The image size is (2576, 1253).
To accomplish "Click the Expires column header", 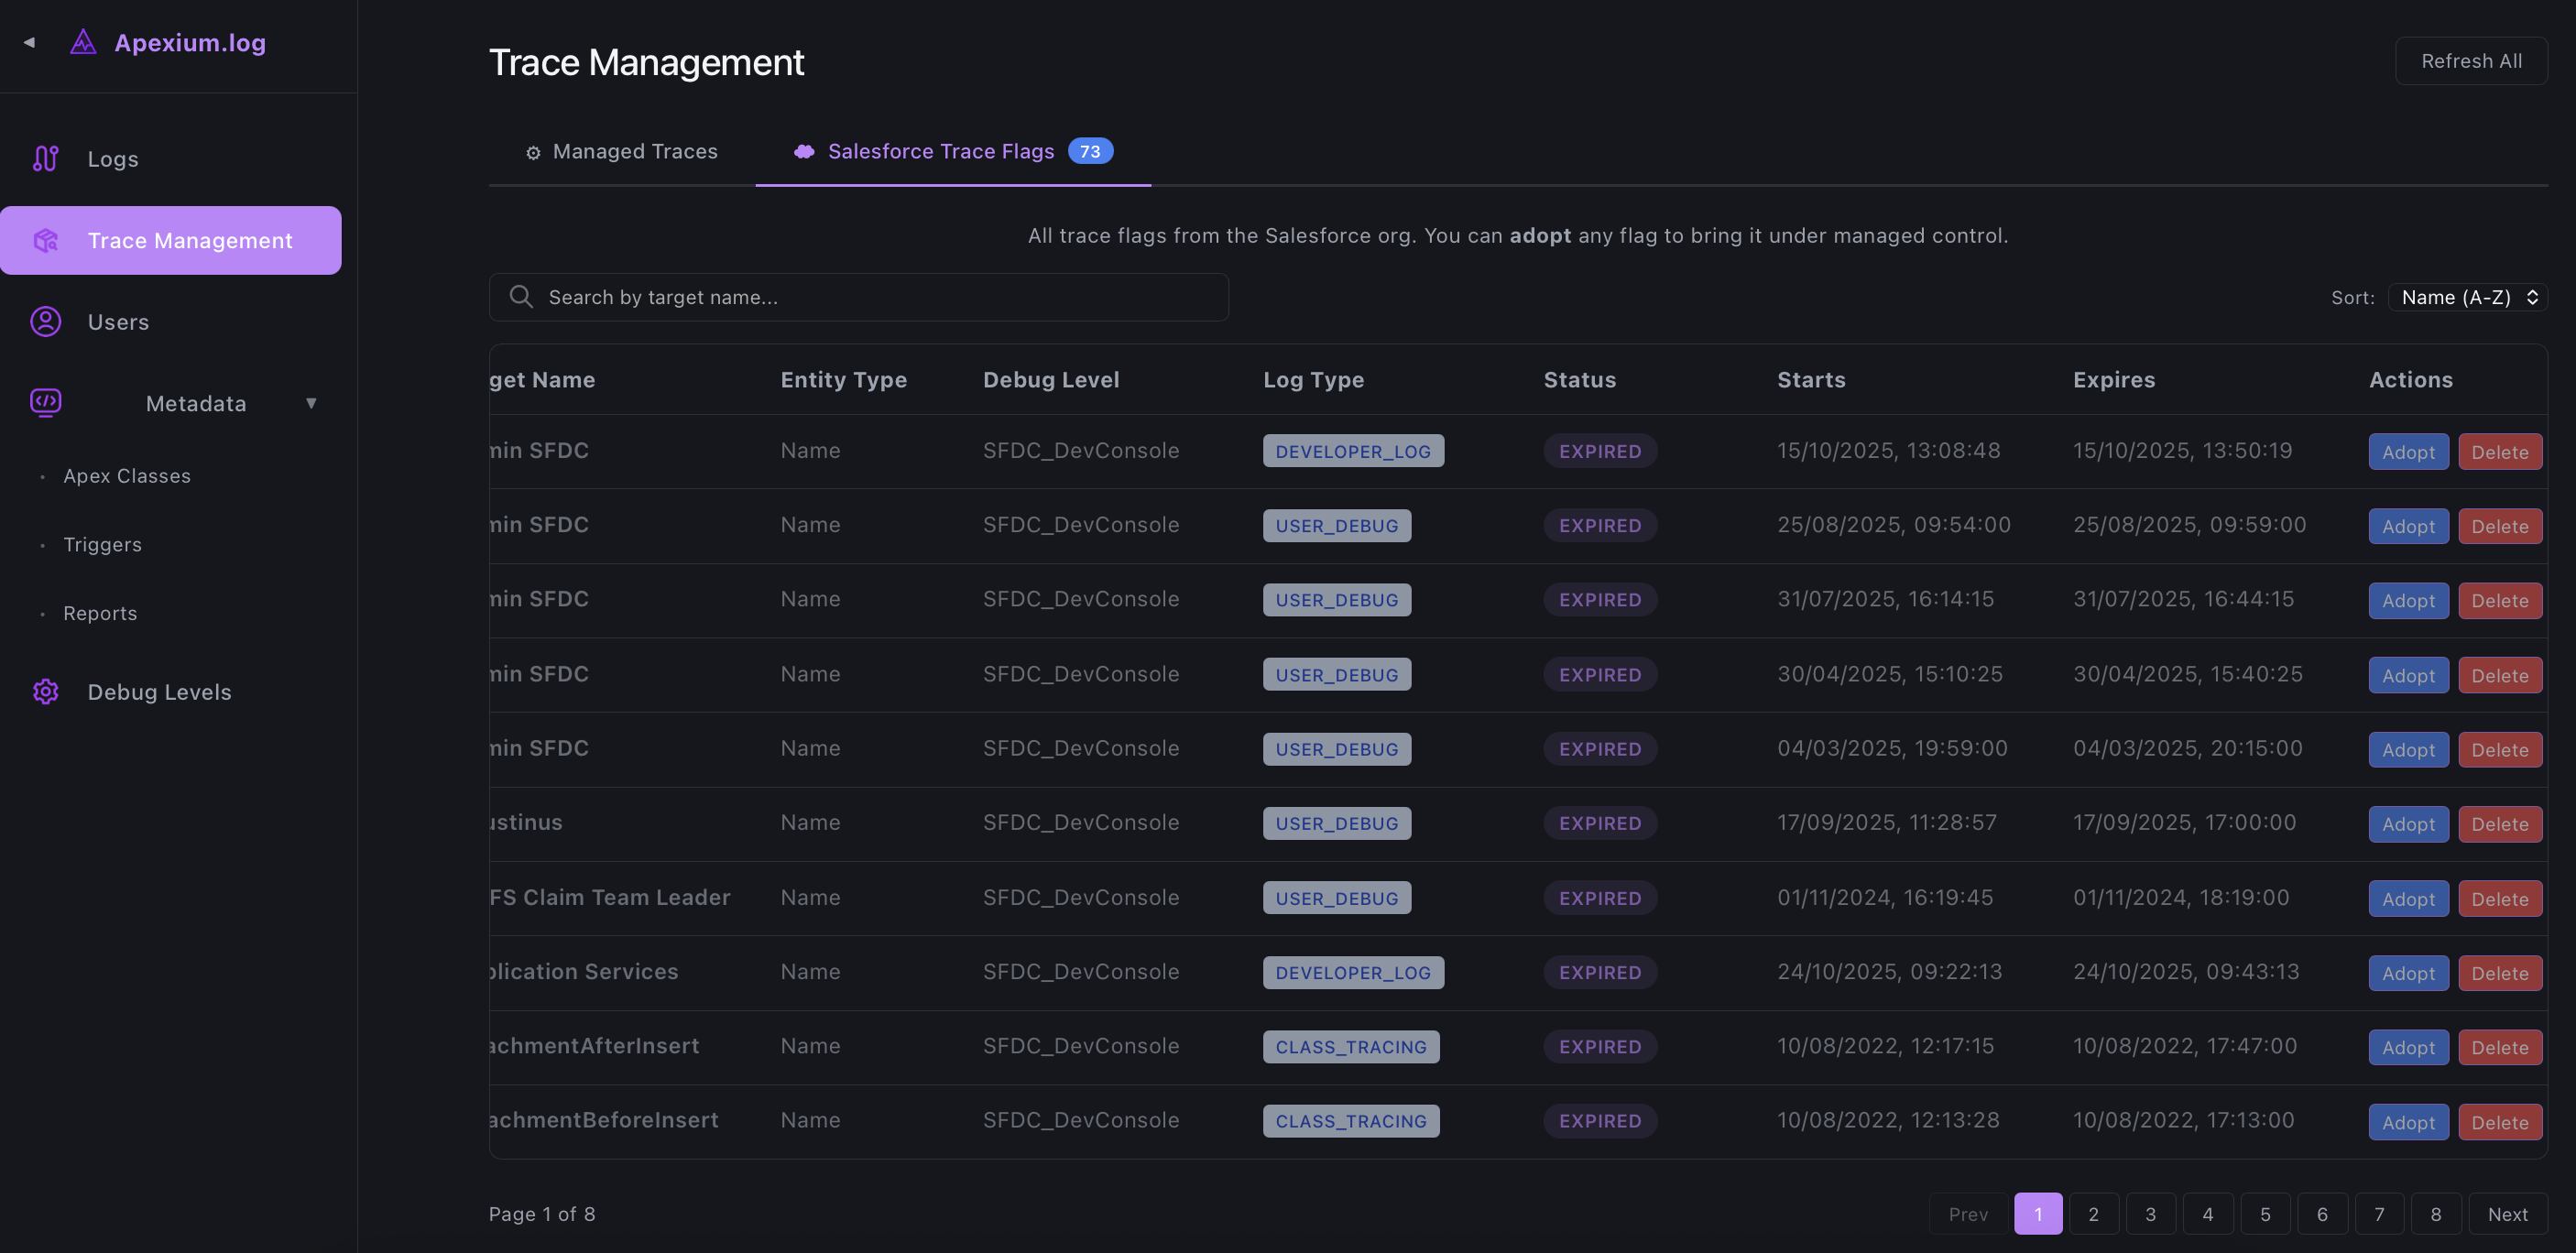I will click(2114, 380).
